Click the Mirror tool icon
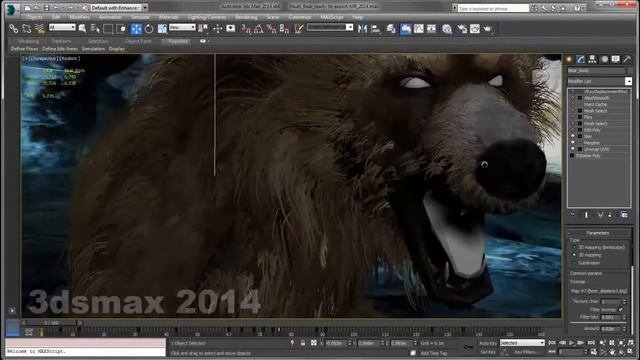Image resolution: width=640 pixels, height=360 pixels. coord(362,29)
